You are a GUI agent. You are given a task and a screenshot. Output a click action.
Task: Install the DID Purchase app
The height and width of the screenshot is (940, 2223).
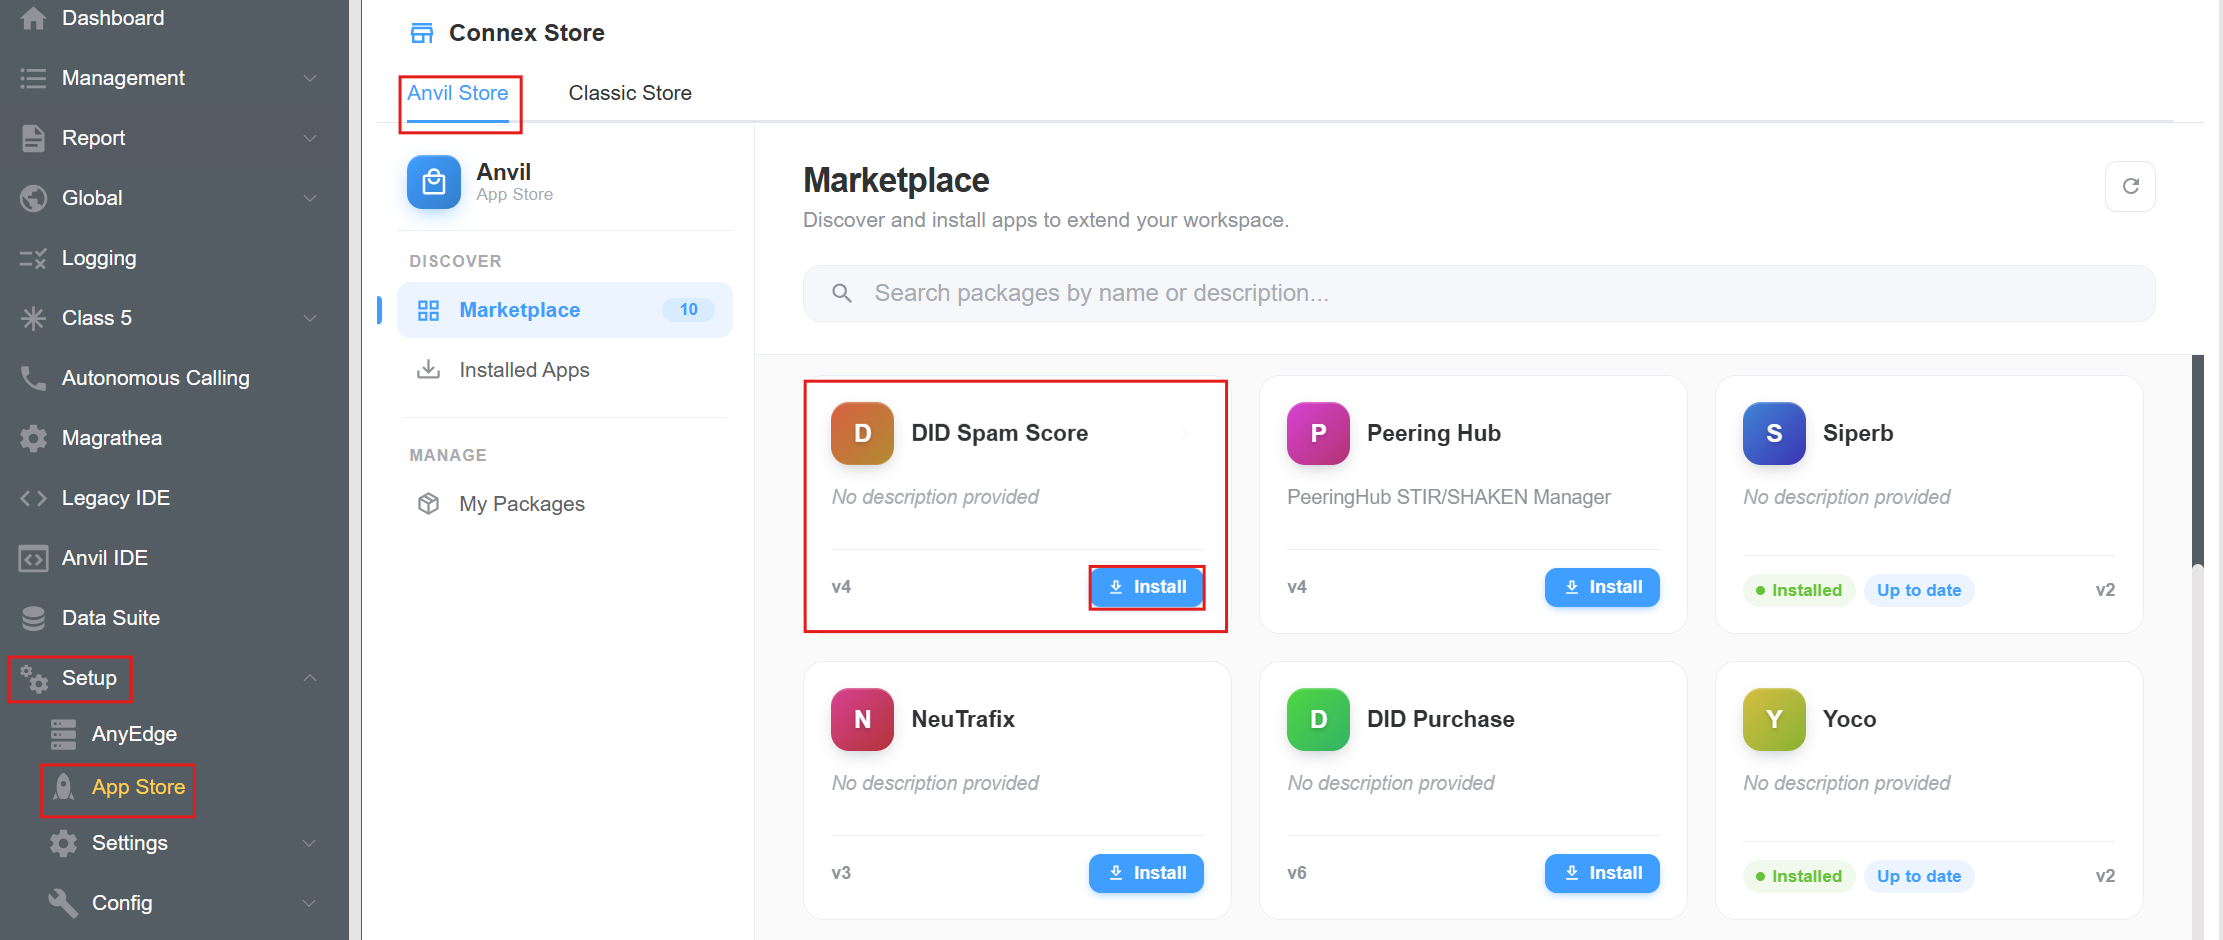(x=1602, y=873)
